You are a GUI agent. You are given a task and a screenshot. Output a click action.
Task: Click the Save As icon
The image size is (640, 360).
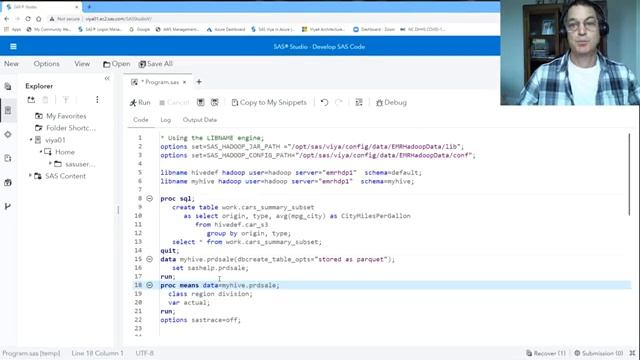click(214, 102)
